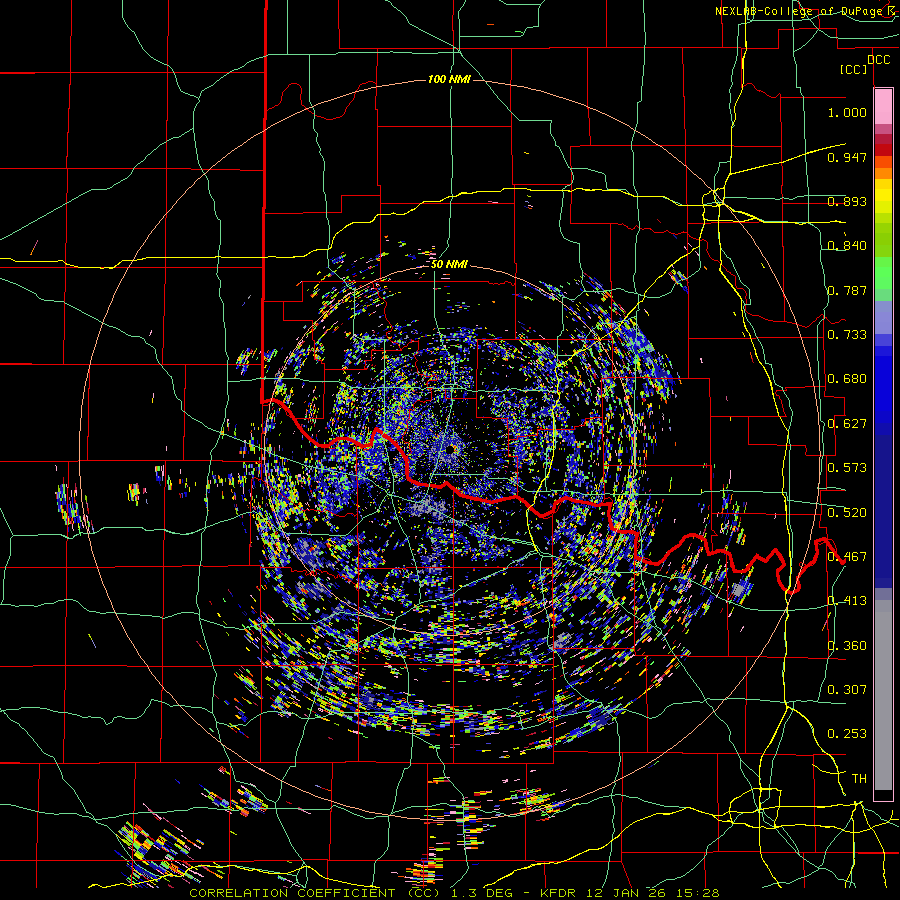The height and width of the screenshot is (900, 900).
Task: Select the 0.413 scale value
Action: [x=847, y=601]
